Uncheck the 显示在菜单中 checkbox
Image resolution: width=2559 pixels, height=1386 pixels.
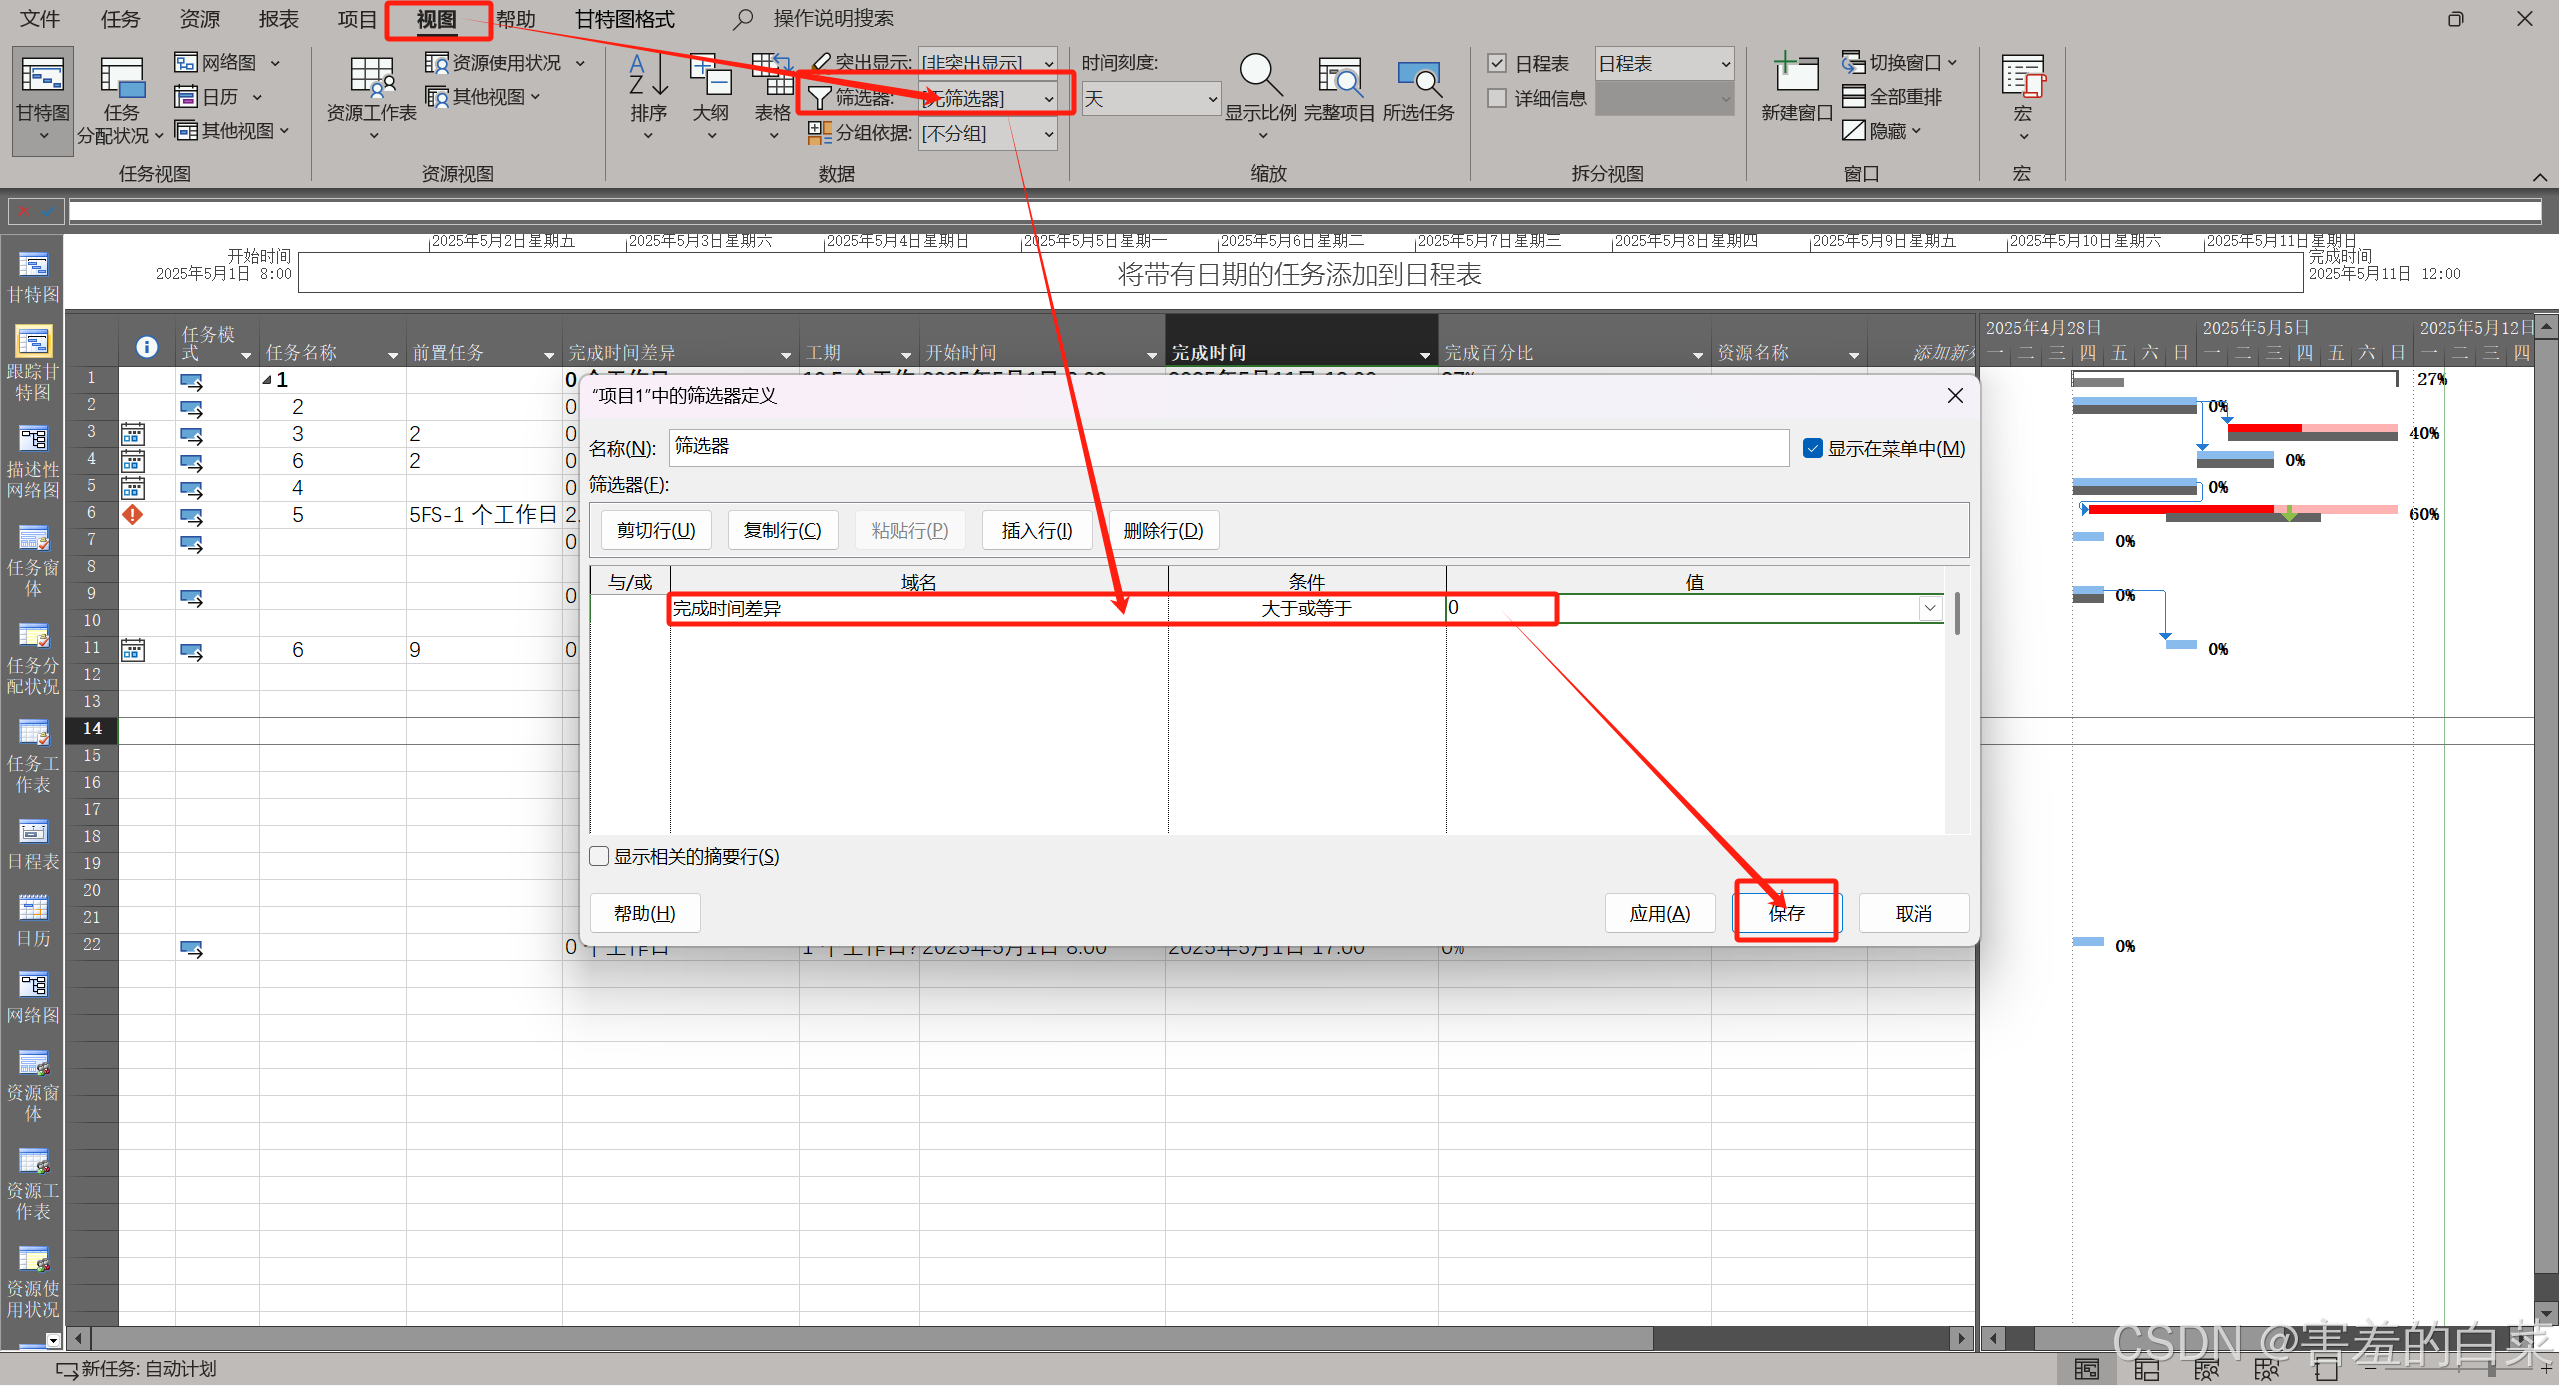[x=1812, y=449]
